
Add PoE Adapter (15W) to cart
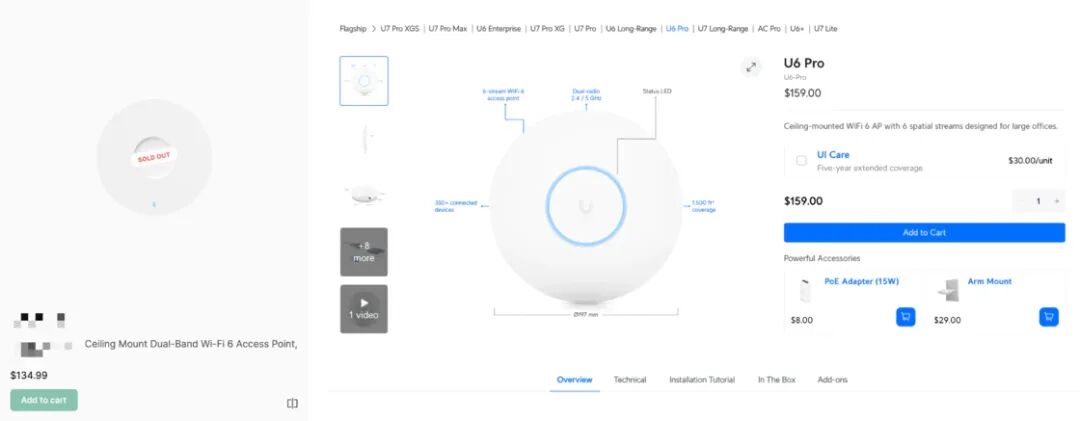click(906, 317)
